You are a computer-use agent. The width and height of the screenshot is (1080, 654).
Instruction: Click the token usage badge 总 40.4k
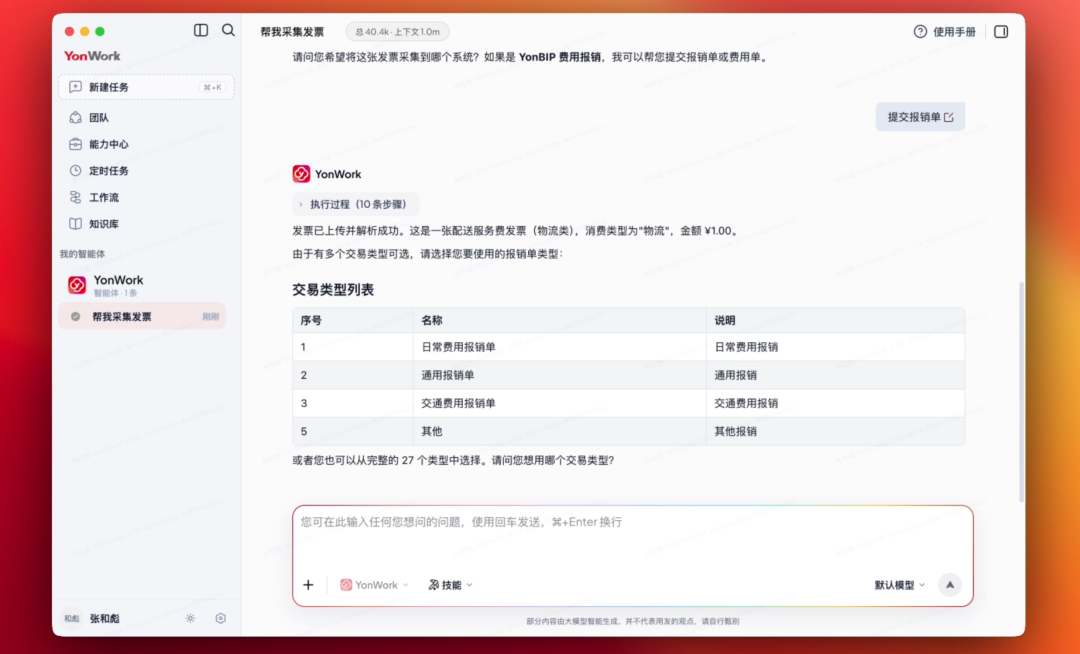(397, 32)
